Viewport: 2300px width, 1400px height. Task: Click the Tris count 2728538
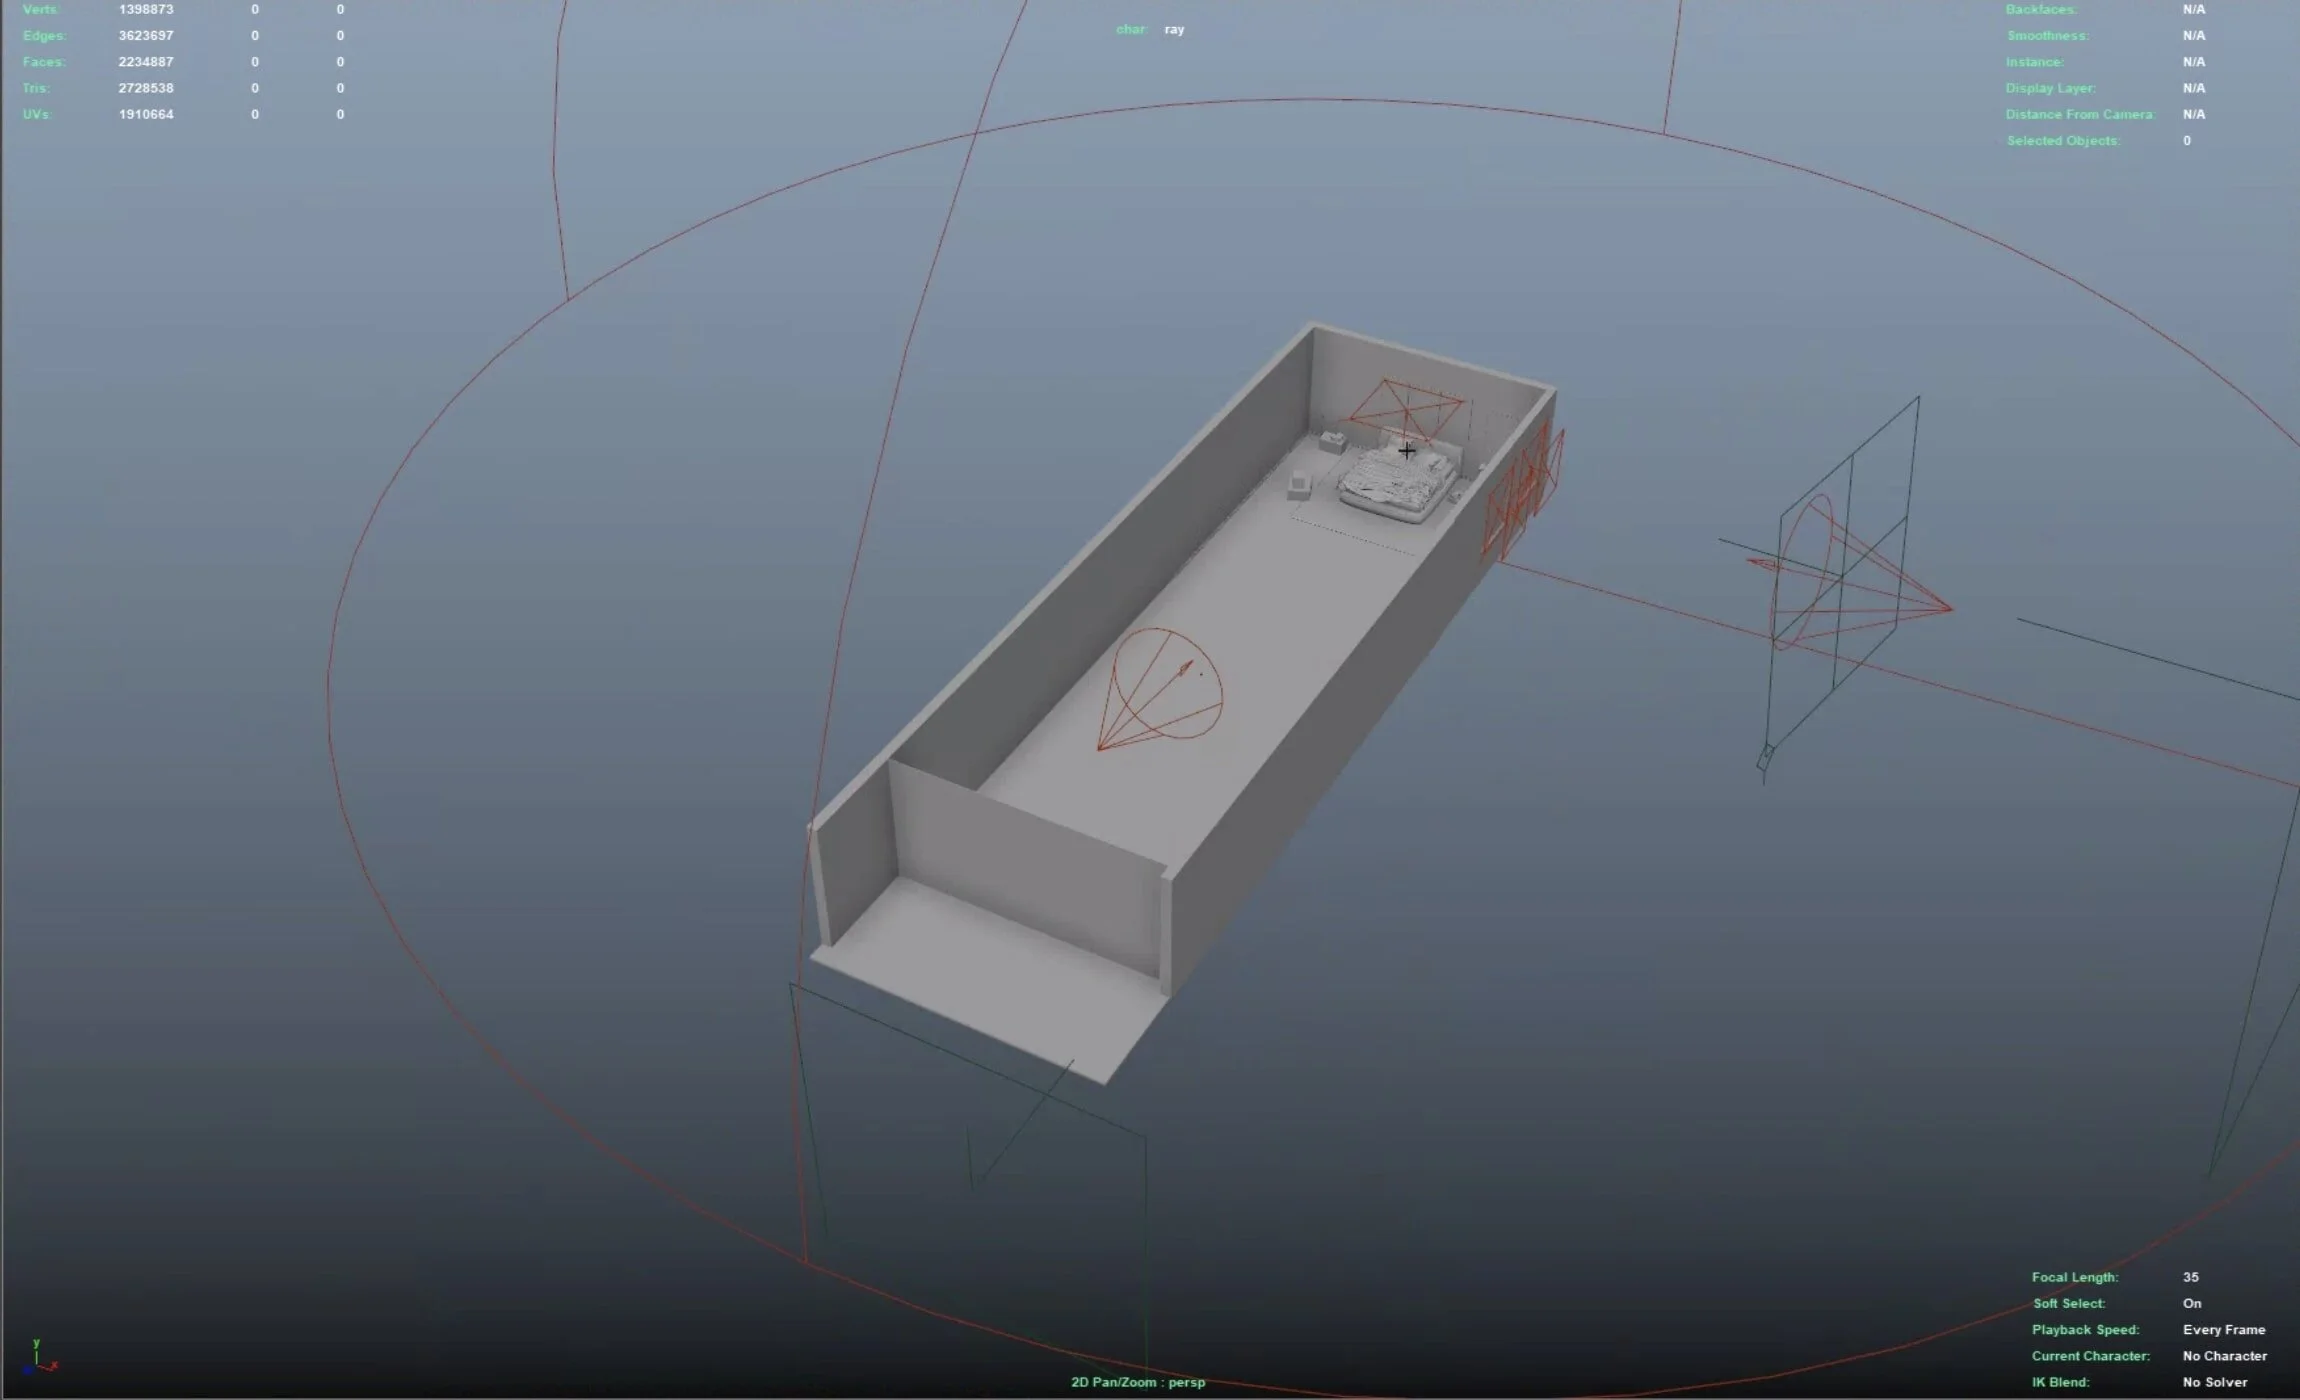coord(146,88)
